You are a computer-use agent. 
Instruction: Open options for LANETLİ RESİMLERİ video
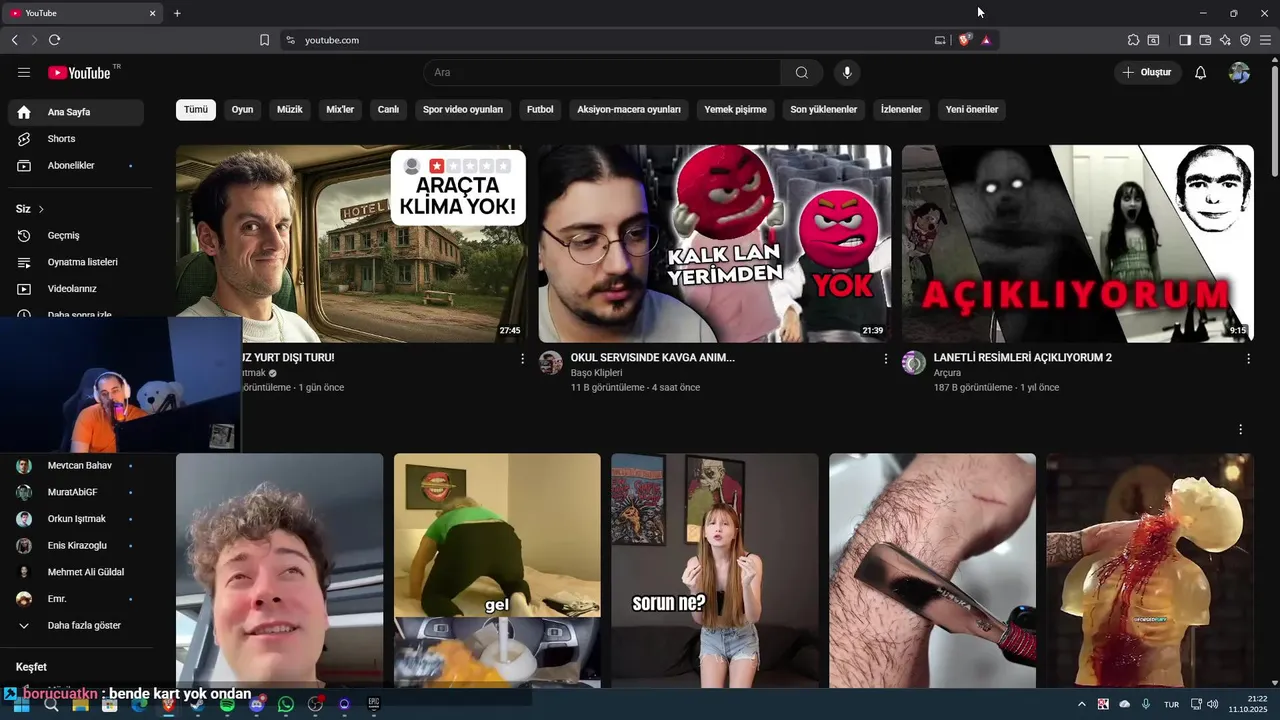tap(1248, 358)
